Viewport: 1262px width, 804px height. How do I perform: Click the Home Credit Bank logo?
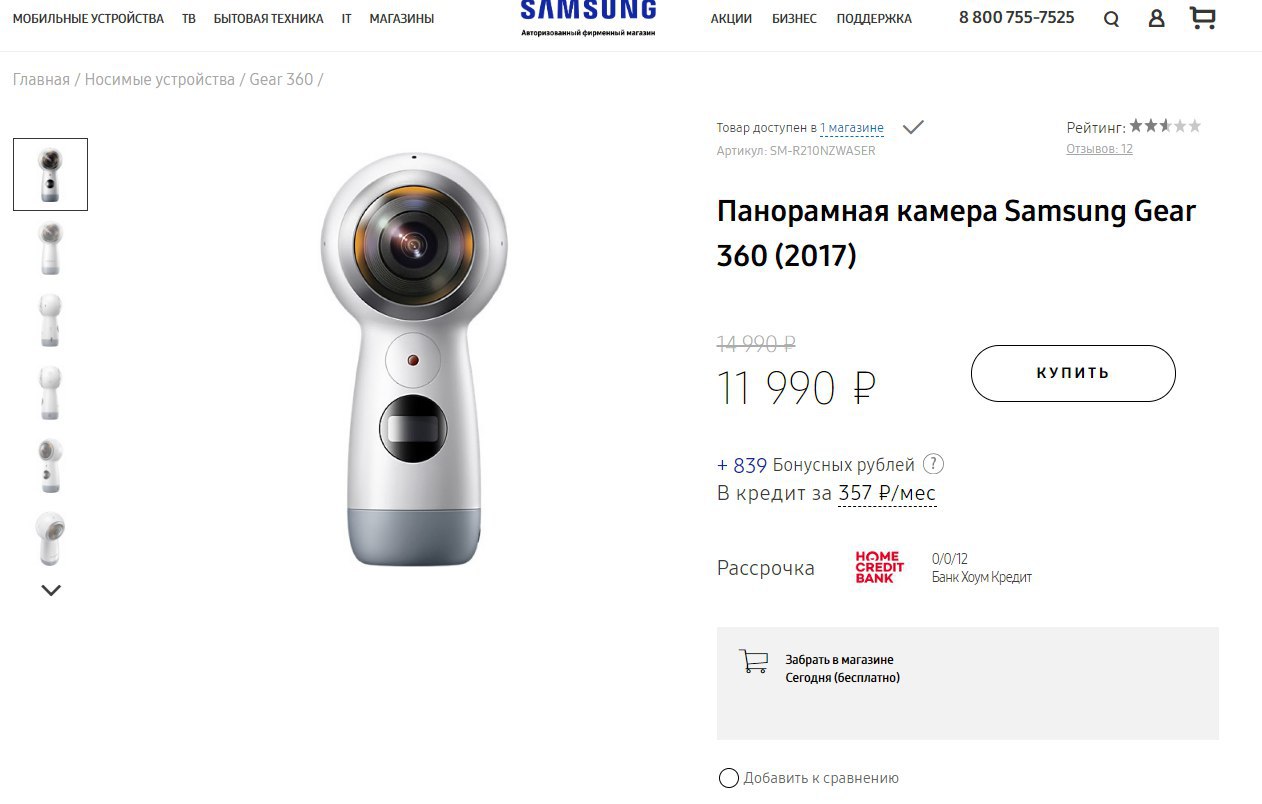point(879,567)
